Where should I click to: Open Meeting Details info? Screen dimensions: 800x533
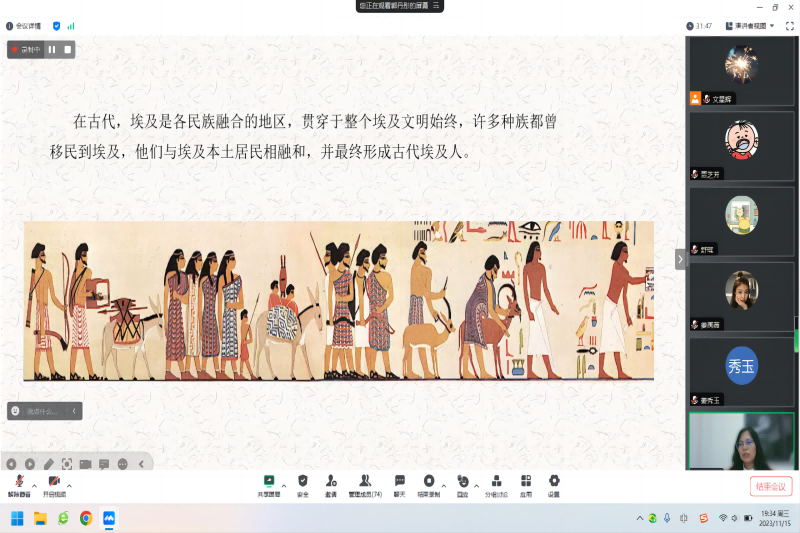click(23, 26)
